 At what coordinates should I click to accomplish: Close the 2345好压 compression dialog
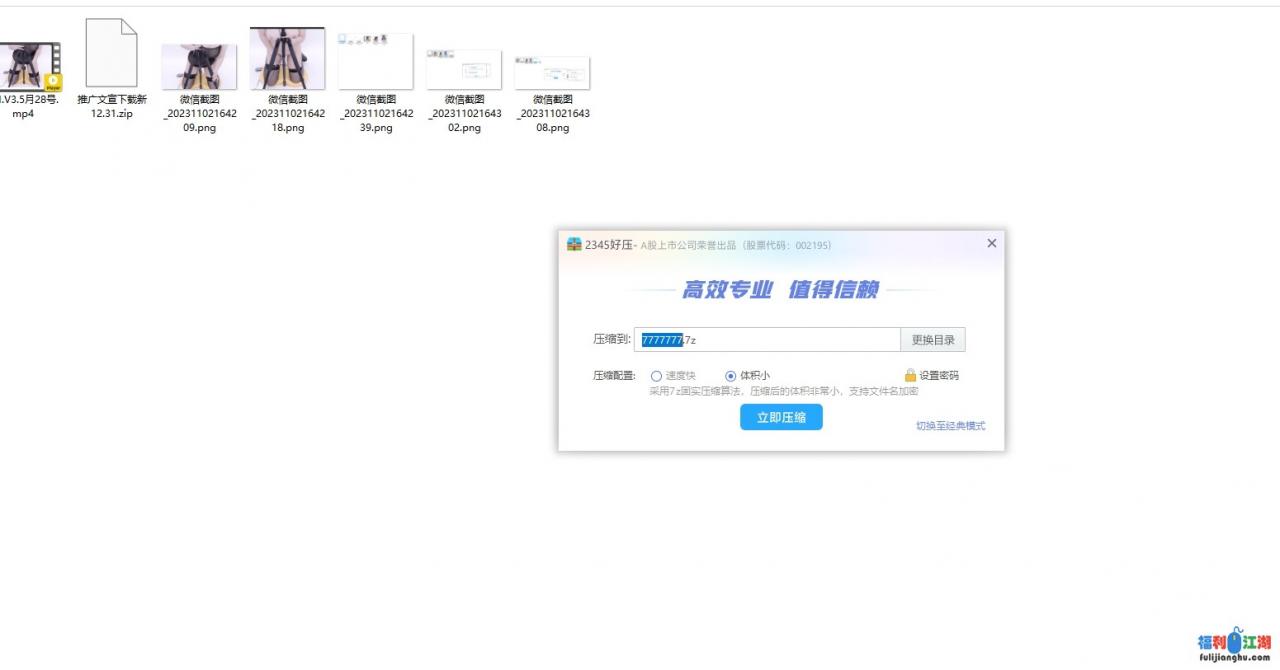[991, 243]
